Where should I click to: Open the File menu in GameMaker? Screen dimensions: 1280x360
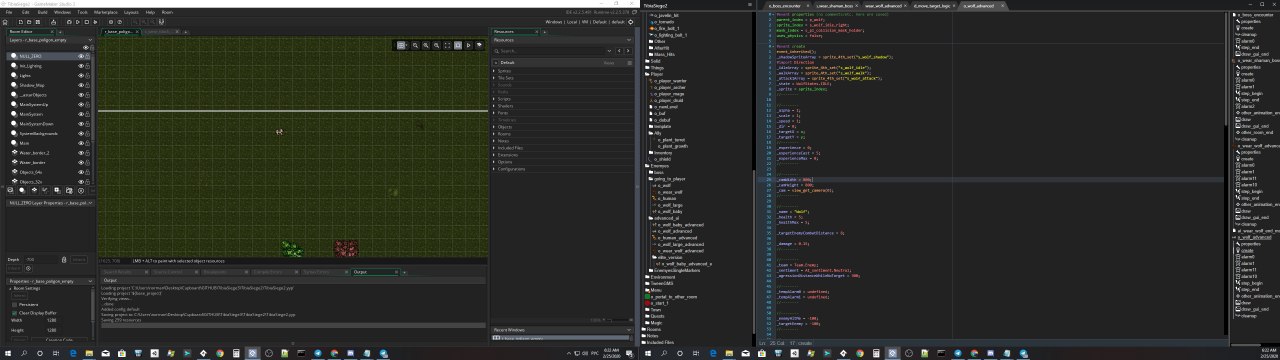9,12
